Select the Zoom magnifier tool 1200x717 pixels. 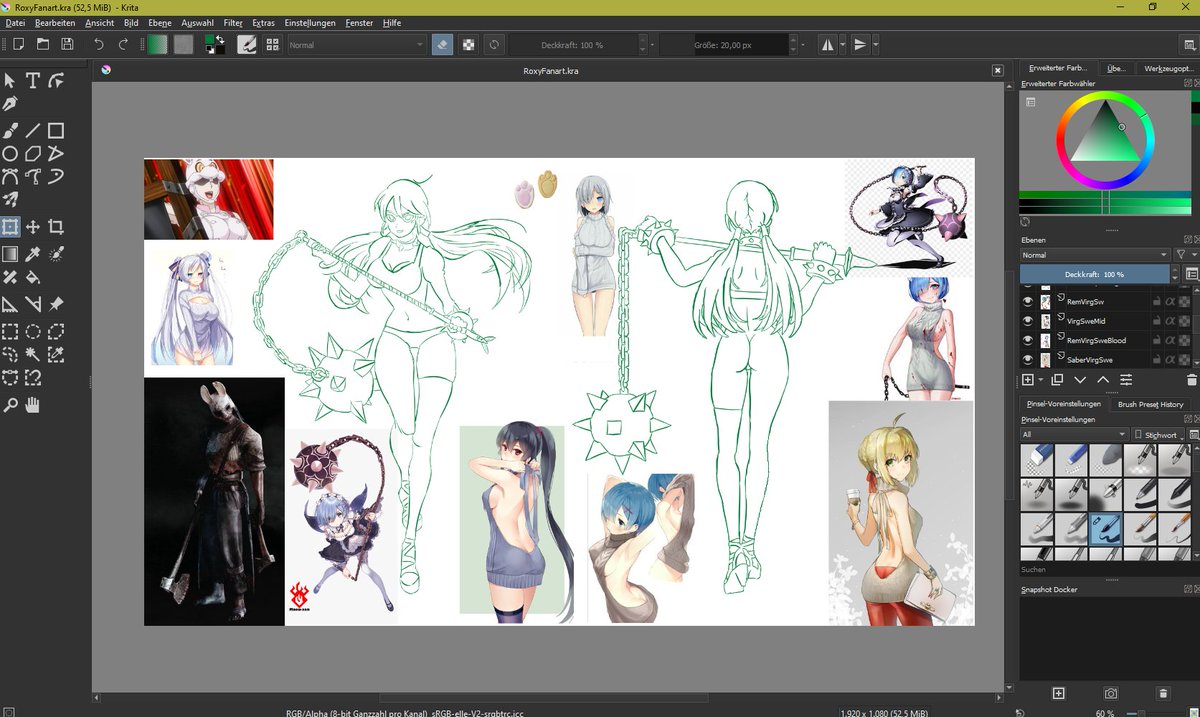[x=10, y=405]
